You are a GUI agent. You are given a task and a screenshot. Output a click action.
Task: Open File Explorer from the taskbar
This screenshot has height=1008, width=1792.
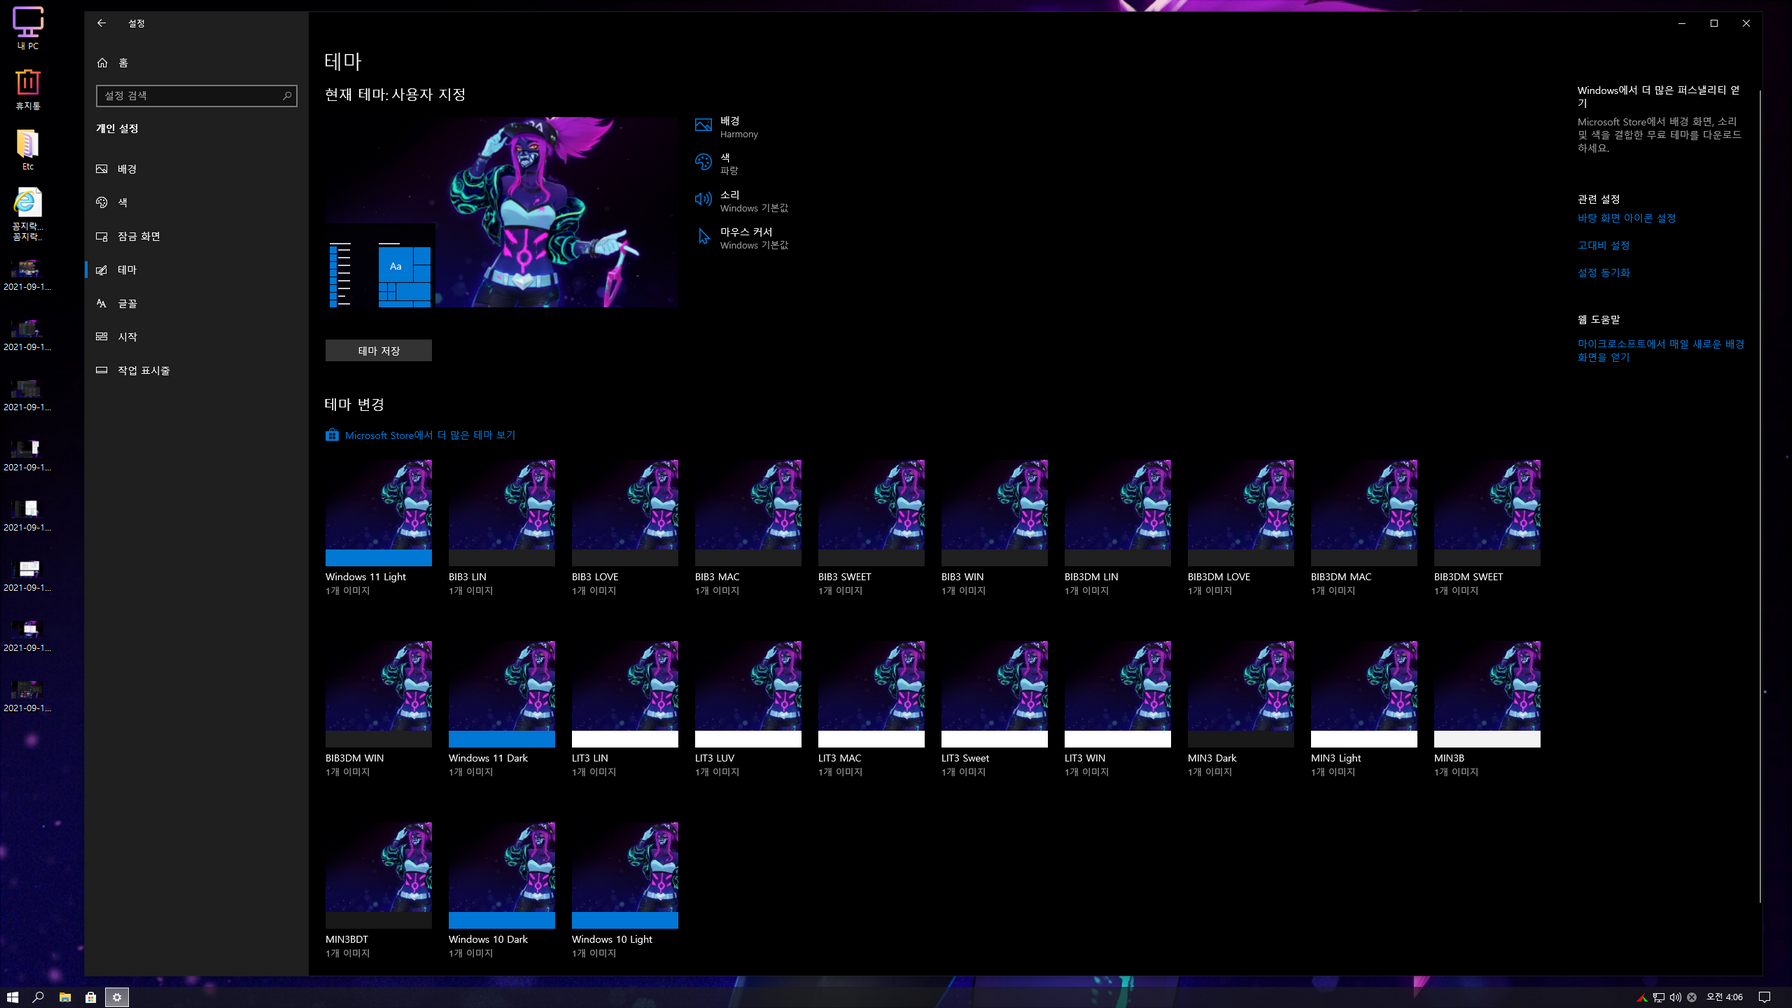pyautogui.click(x=64, y=997)
